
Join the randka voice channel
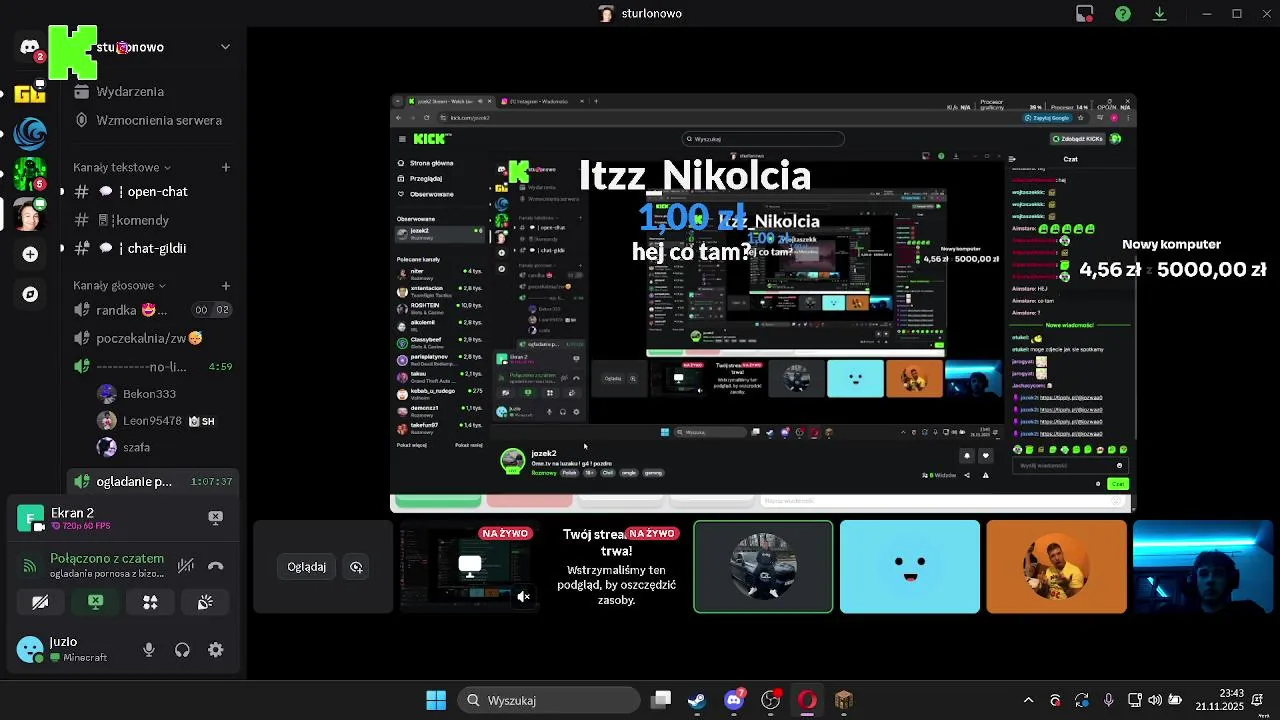(152, 310)
